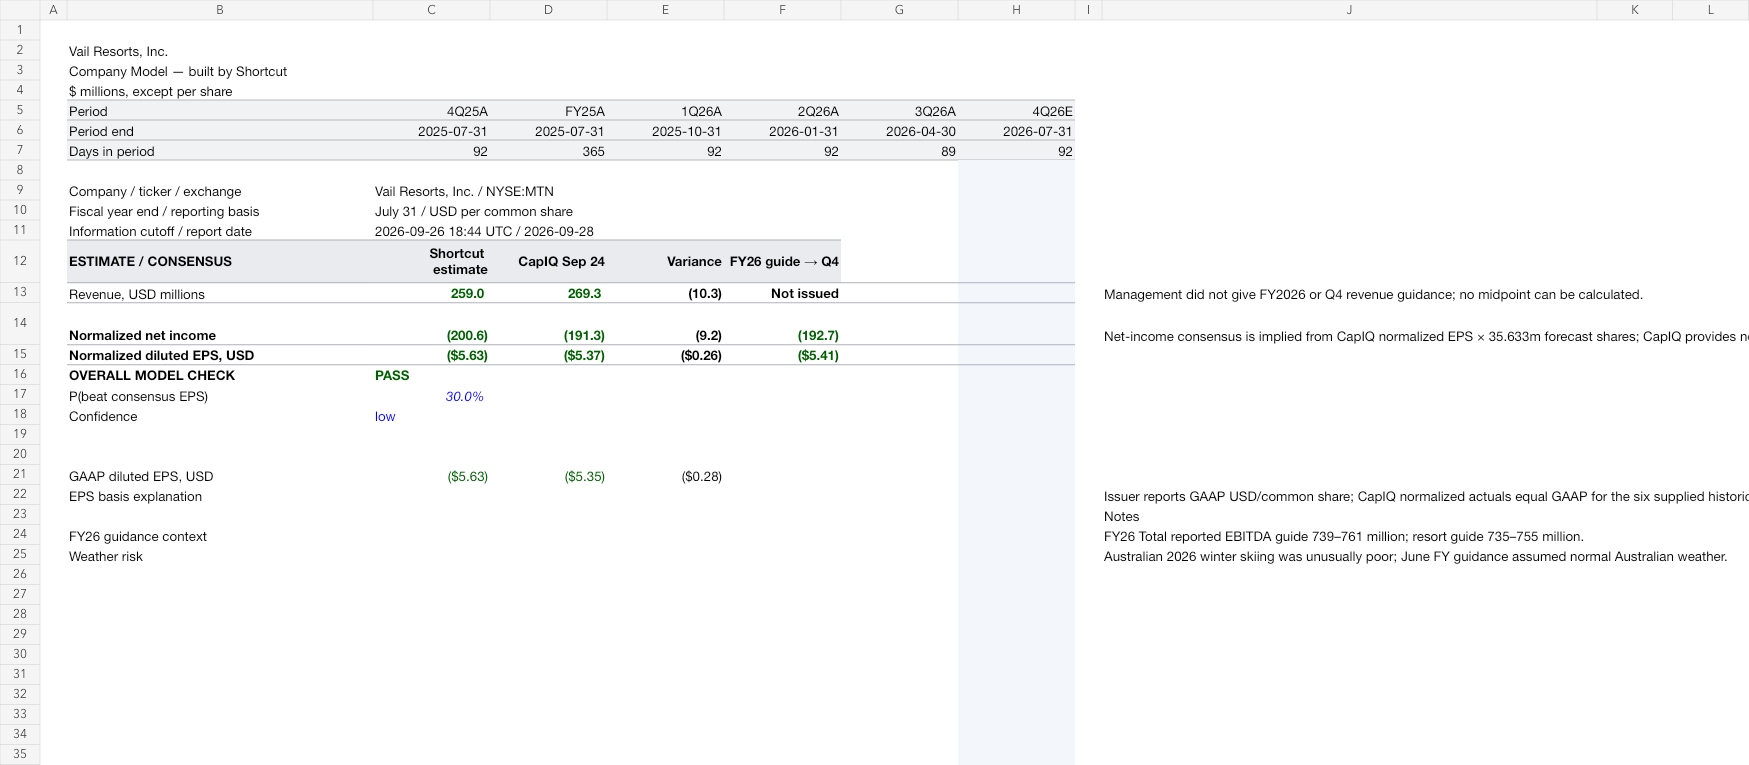
Task: Click the revenue variance (10.3) cell
Action: [665, 293]
